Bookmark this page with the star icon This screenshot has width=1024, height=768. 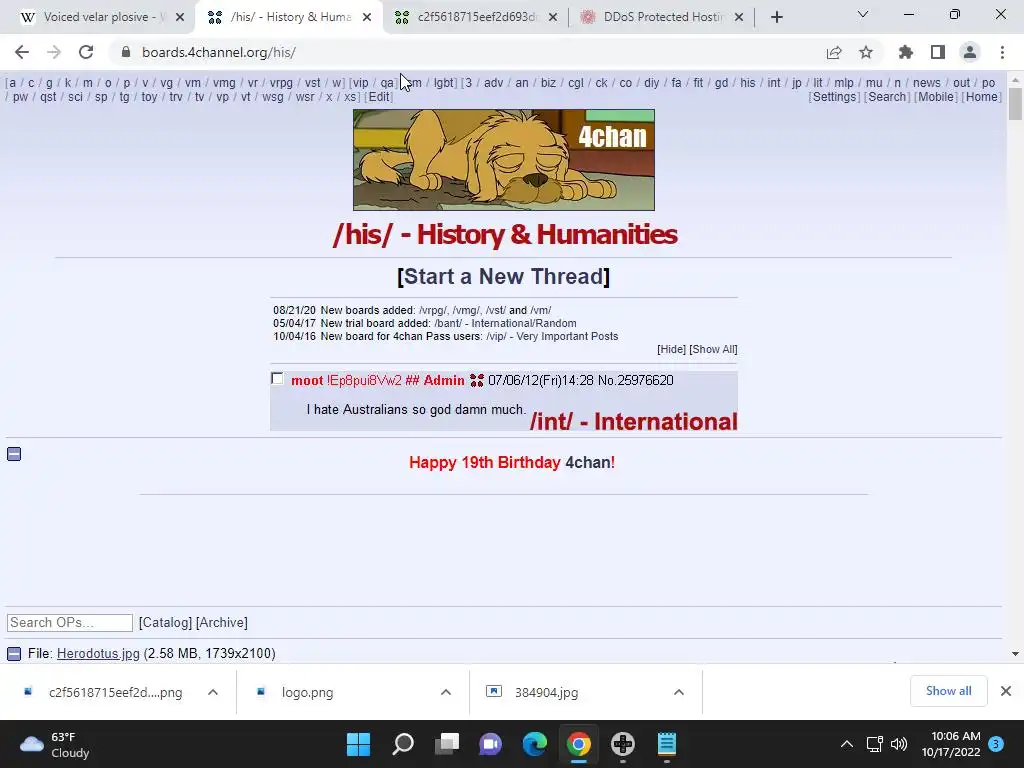(866, 52)
